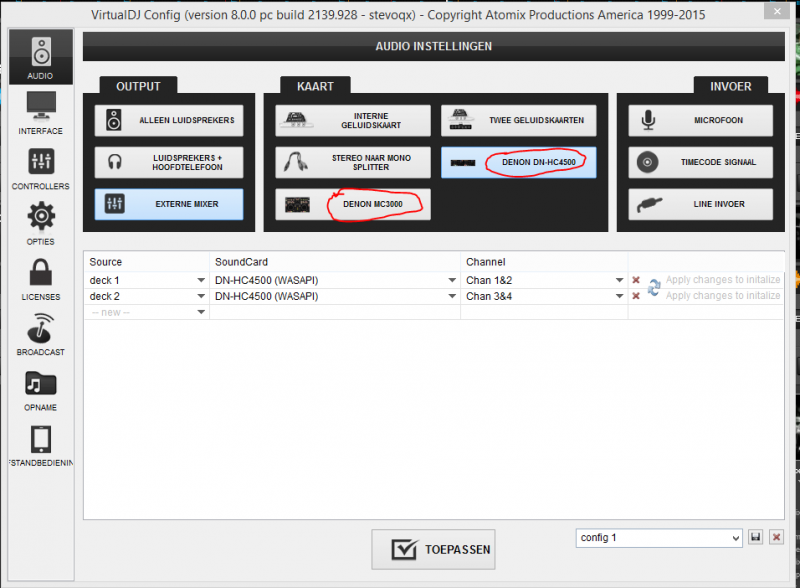Click the Invoer tab header
The image size is (800, 588).
click(x=731, y=86)
